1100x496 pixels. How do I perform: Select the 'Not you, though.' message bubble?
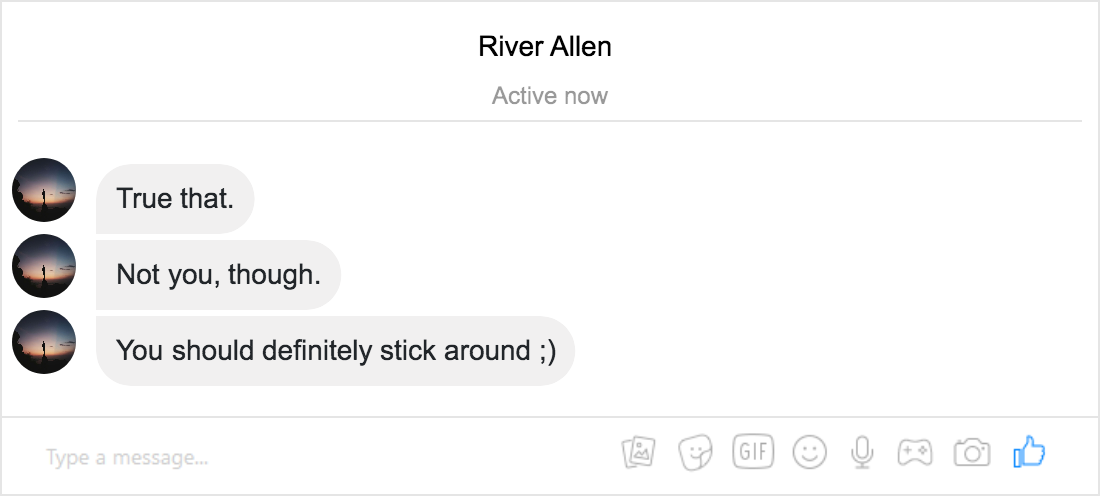point(218,274)
